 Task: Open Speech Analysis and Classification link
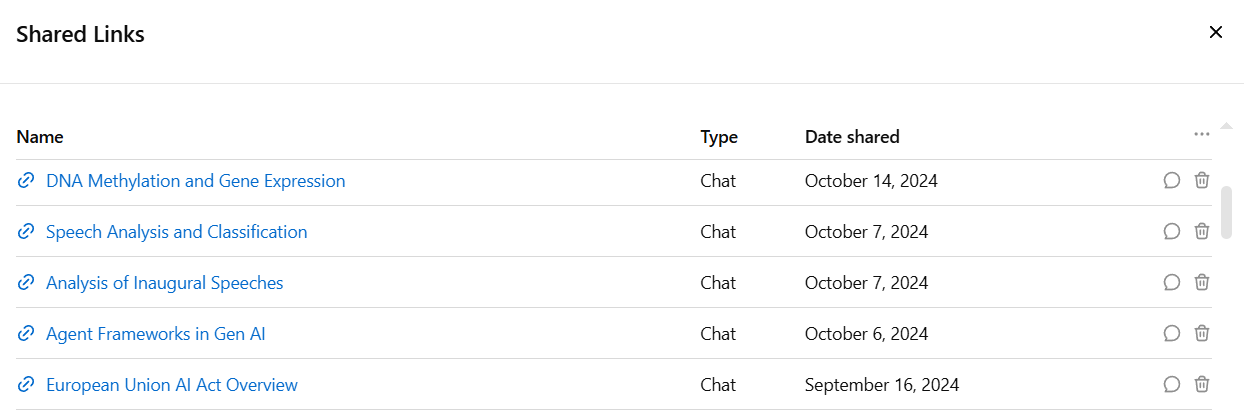177,232
